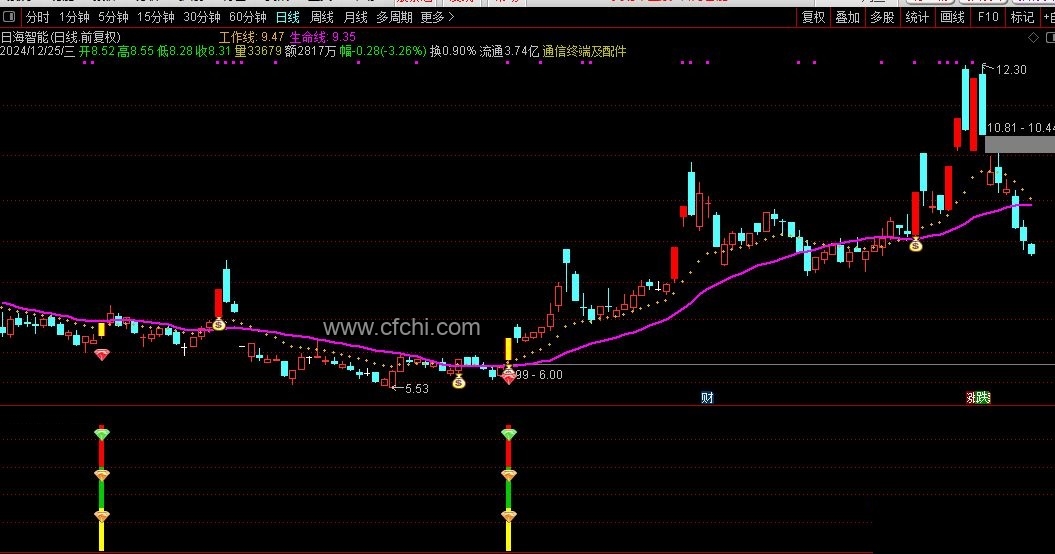
Task: Toggle the side panel icon beside 分时
Action: point(9,17)
